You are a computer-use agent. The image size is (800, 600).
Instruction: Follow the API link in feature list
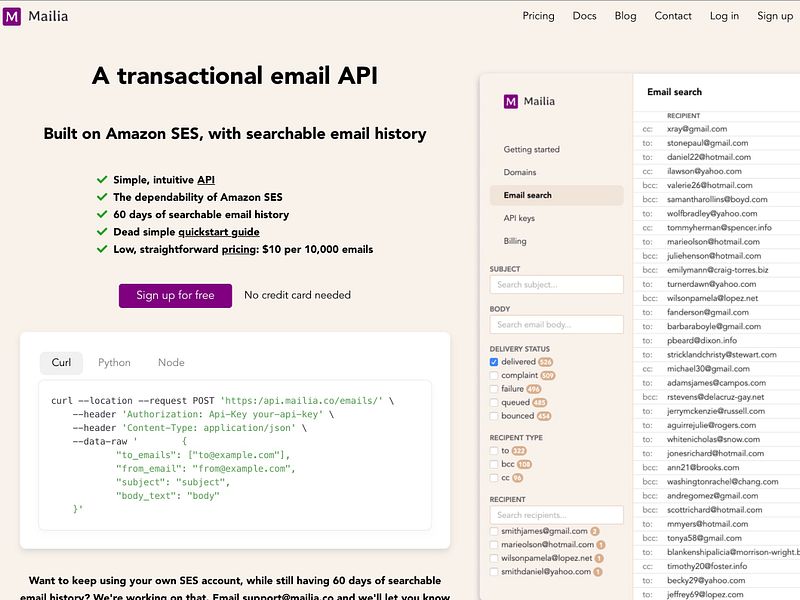tap(206, 180)
